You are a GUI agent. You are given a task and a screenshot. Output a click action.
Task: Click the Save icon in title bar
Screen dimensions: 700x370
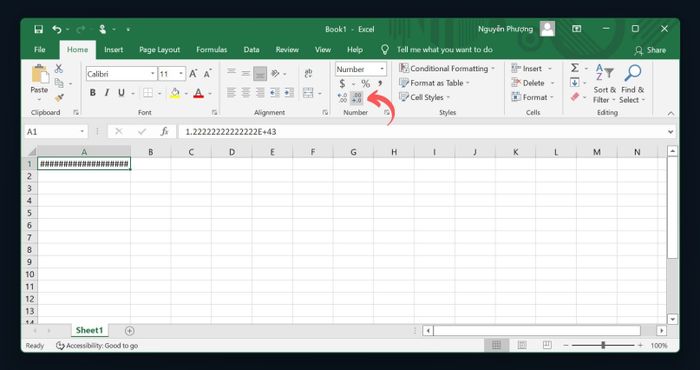pyautogui.click(x=39, y=29)
